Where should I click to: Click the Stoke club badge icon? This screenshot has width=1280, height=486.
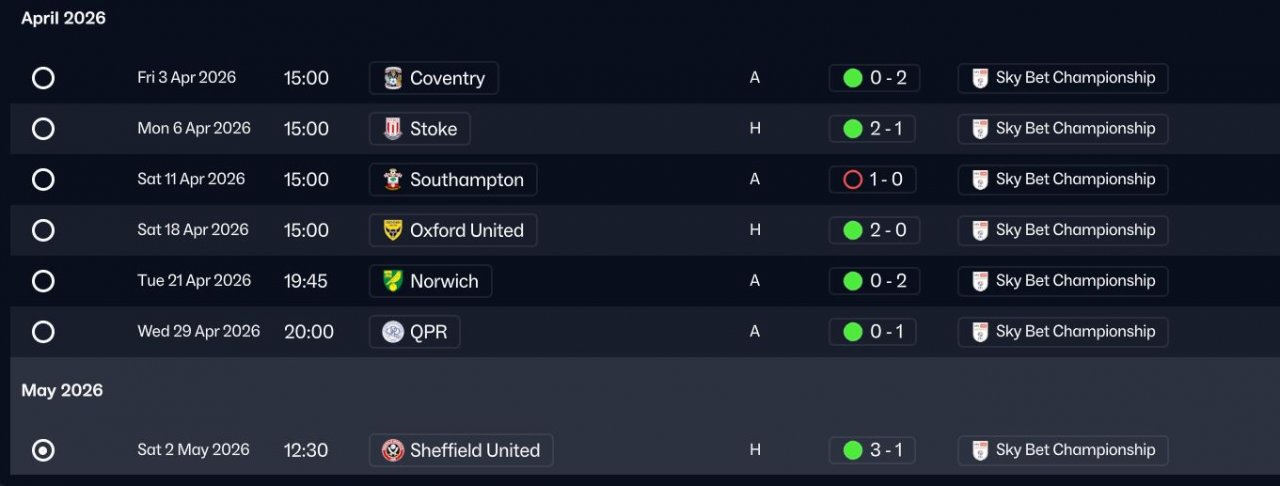[x=393, y=129]
